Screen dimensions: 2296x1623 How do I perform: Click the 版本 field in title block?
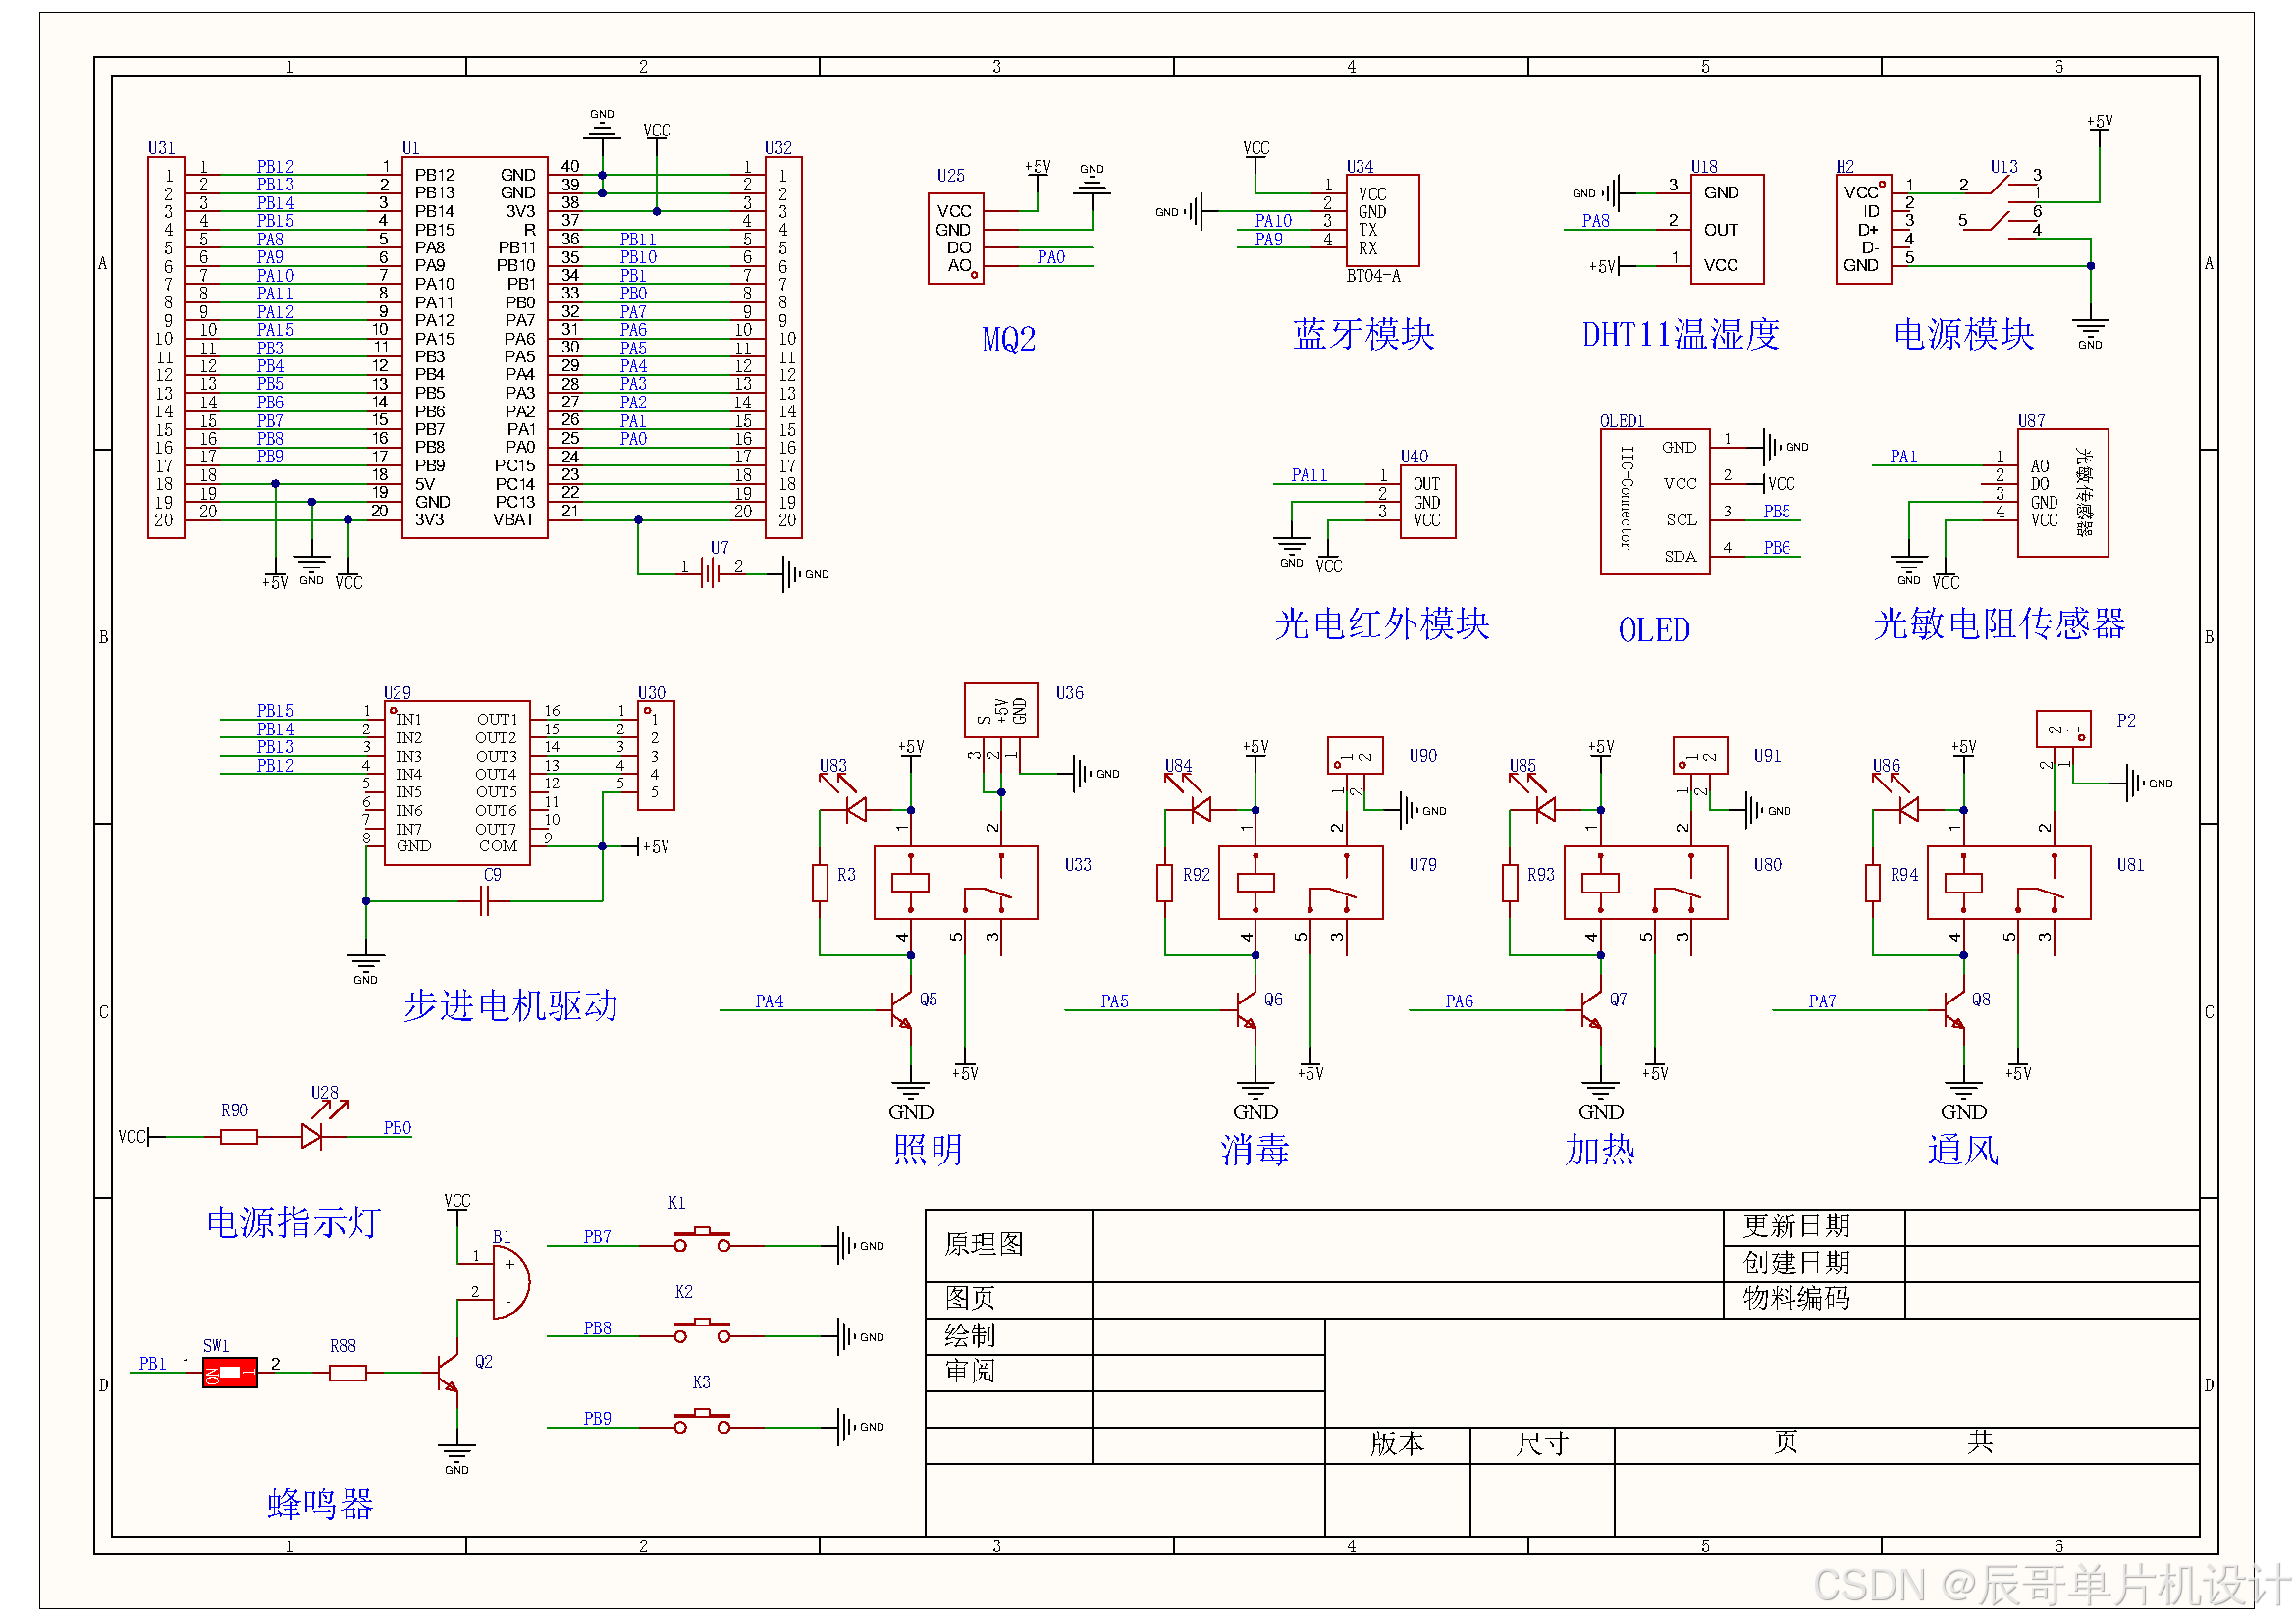[1397, 1443]
